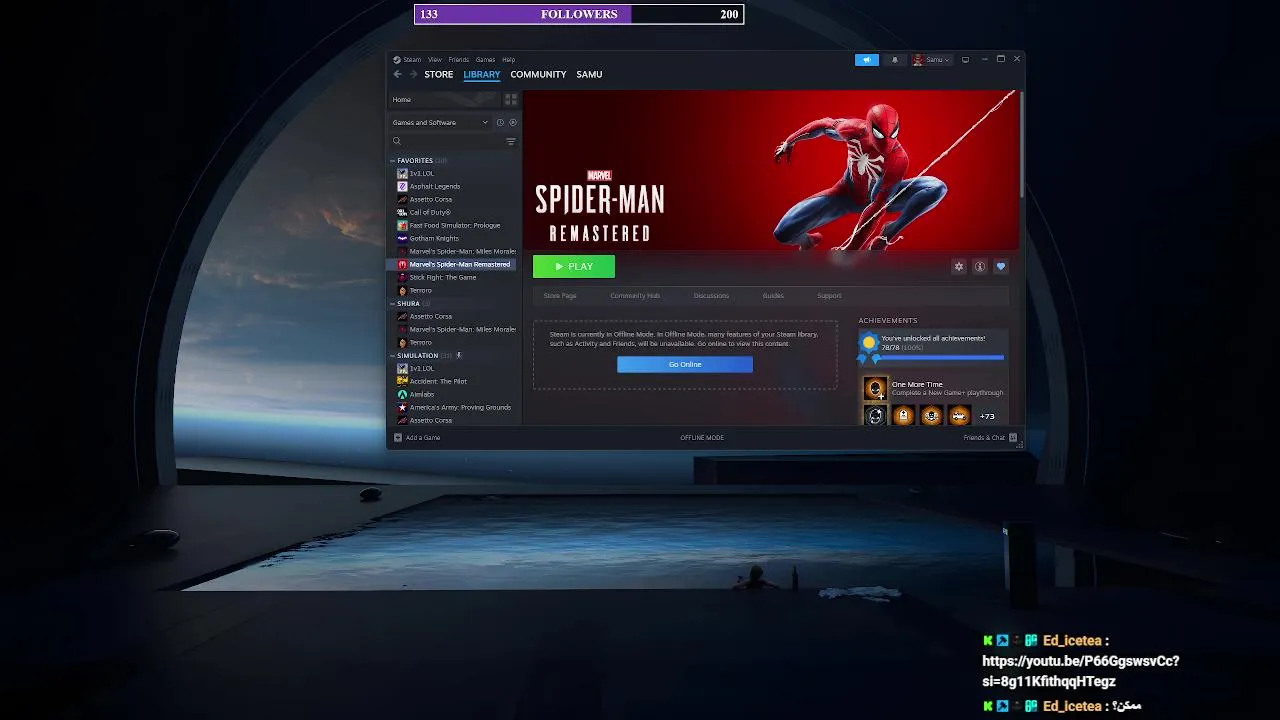
Task: Click the followers goal bar overlay
Action: (x=579, y=14)
